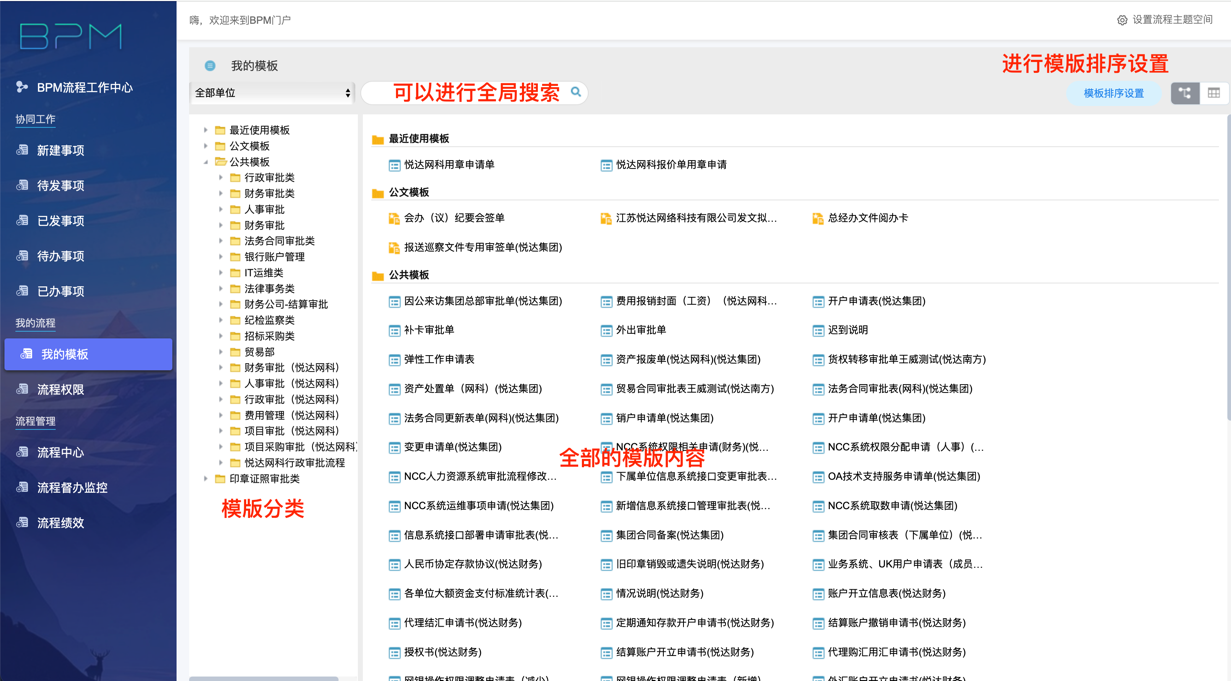Click the 会办（议）纪要会签单 document icon

point(394,218)
